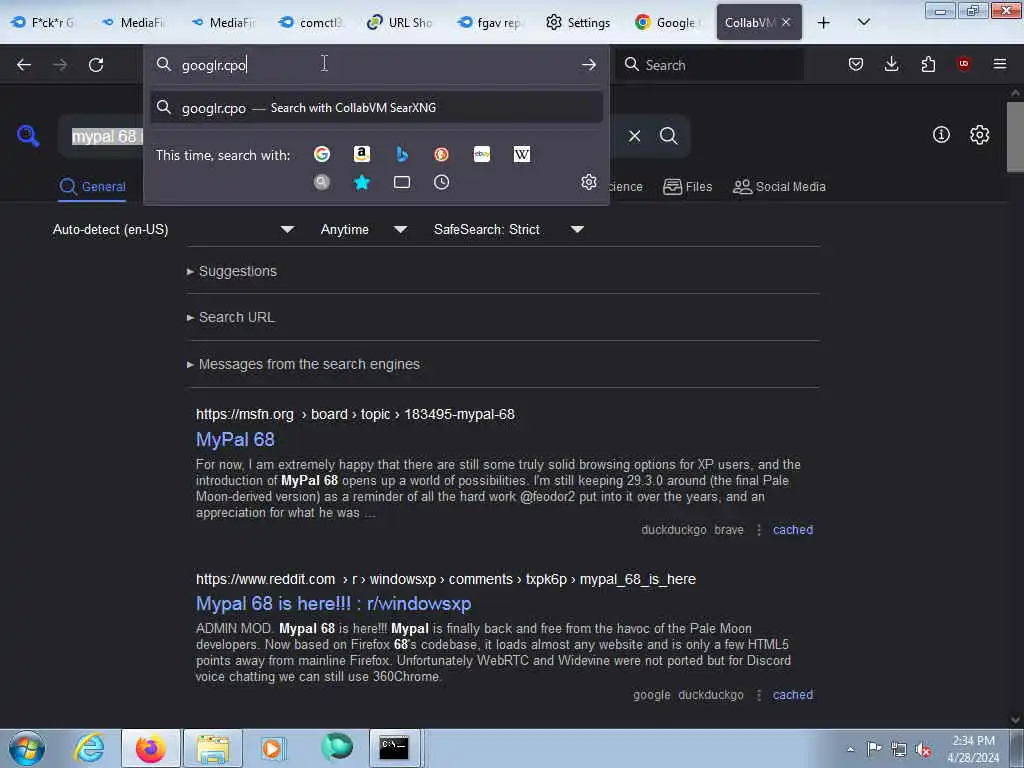Open Windows Explorer from the taskbar
Screen dimensions: 1024x768
point(213,748)
